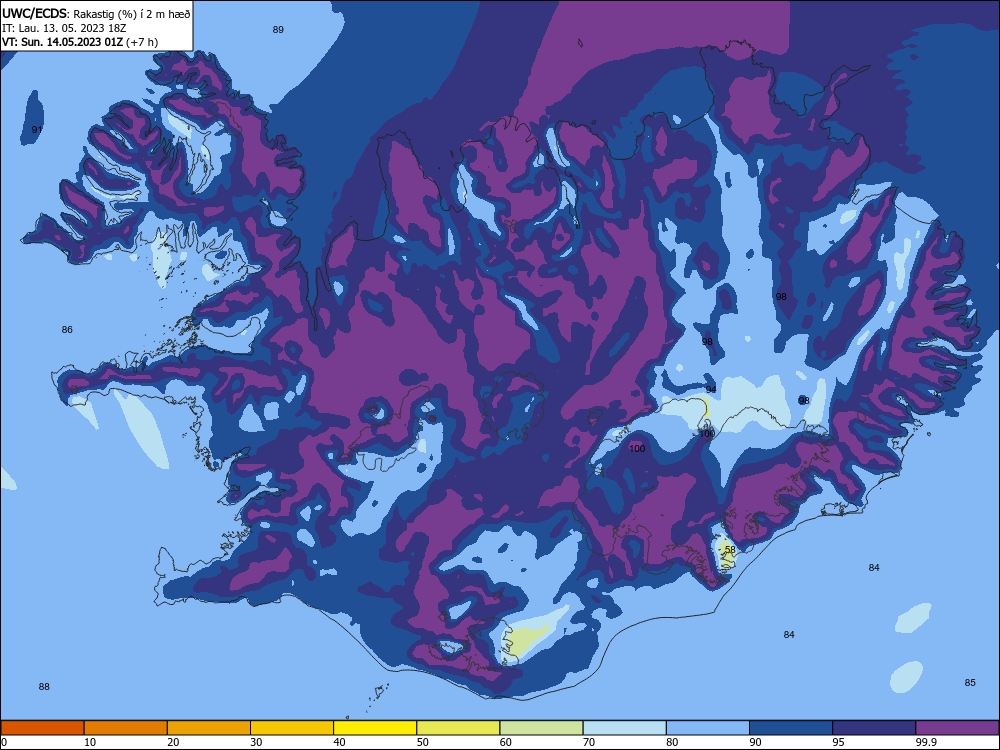Click the initial time line 'IT: Lau. 13. 05. 2023 18Z'
1000x750 pixels.
[64, 28]
